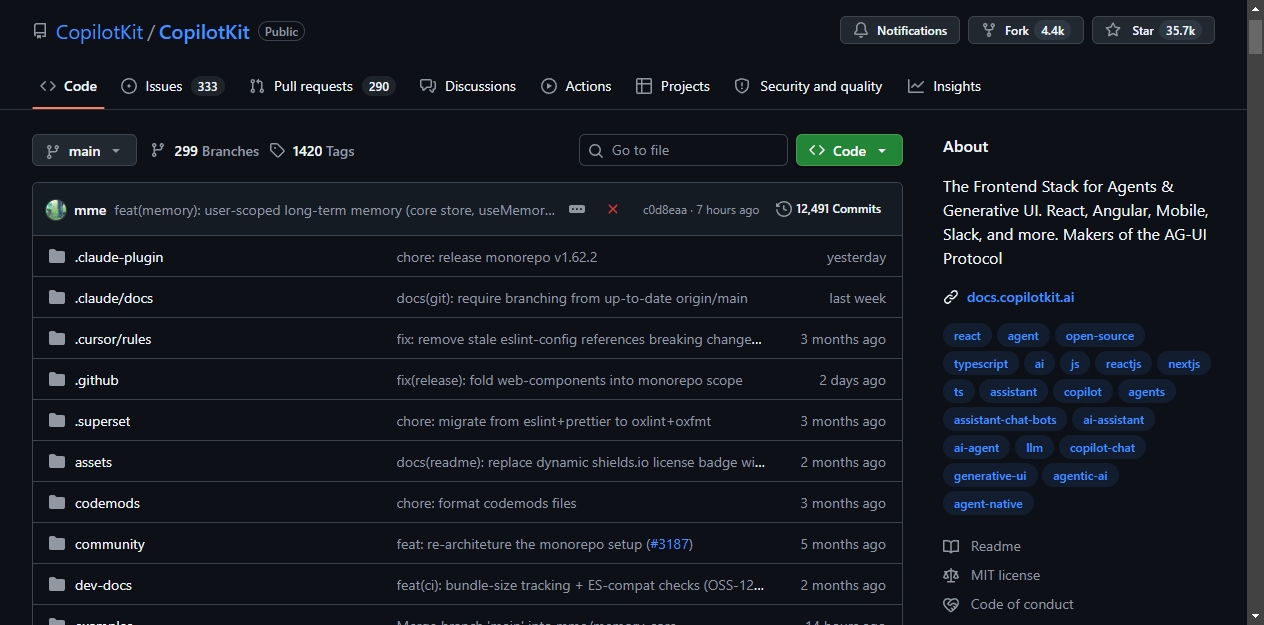Open the main branch selector dropdown
The height and width of the screenshot is (625, 1264).
(x=84, y=150)
